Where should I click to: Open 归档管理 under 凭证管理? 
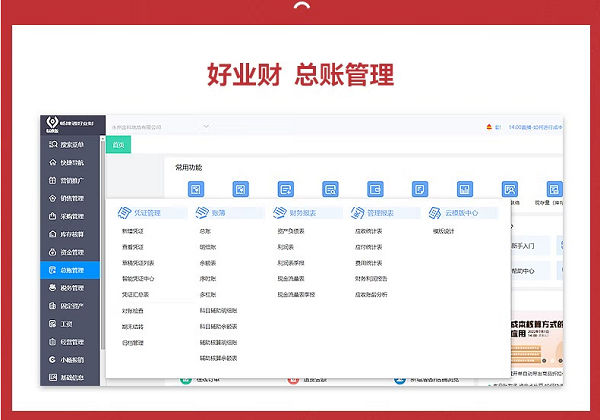point(133,343)
